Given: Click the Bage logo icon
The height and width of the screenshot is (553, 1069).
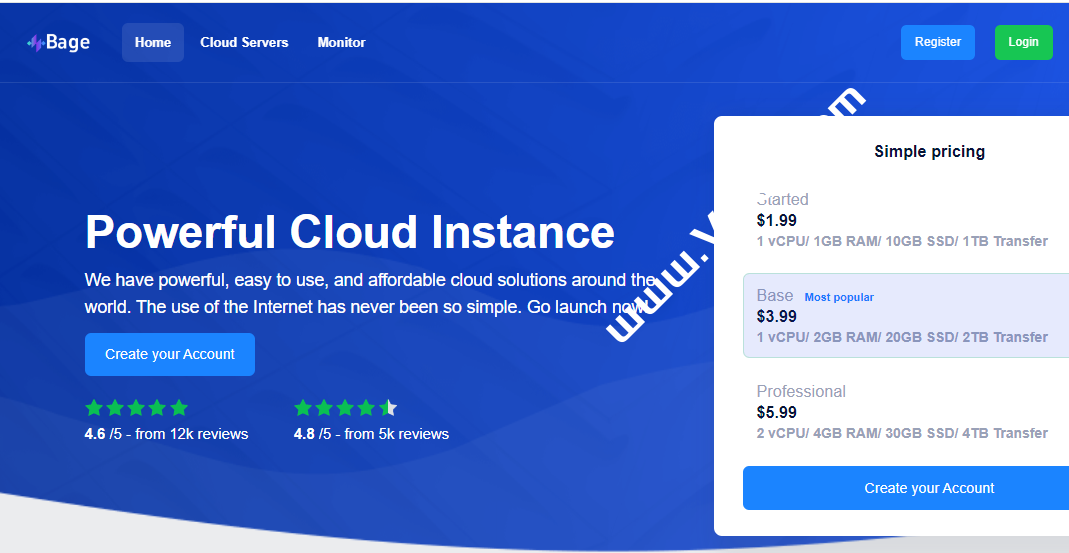Looking at the screenshot, I should [x=35, y=43].
